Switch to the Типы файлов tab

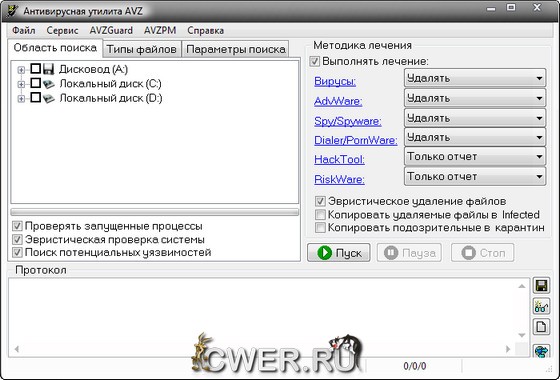click(142, 49)
